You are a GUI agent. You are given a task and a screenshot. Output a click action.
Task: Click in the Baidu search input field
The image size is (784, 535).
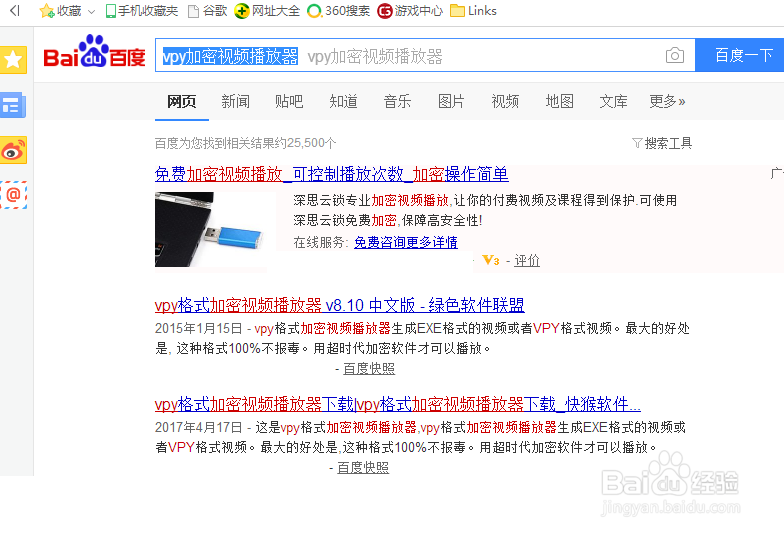coord(425,56)
